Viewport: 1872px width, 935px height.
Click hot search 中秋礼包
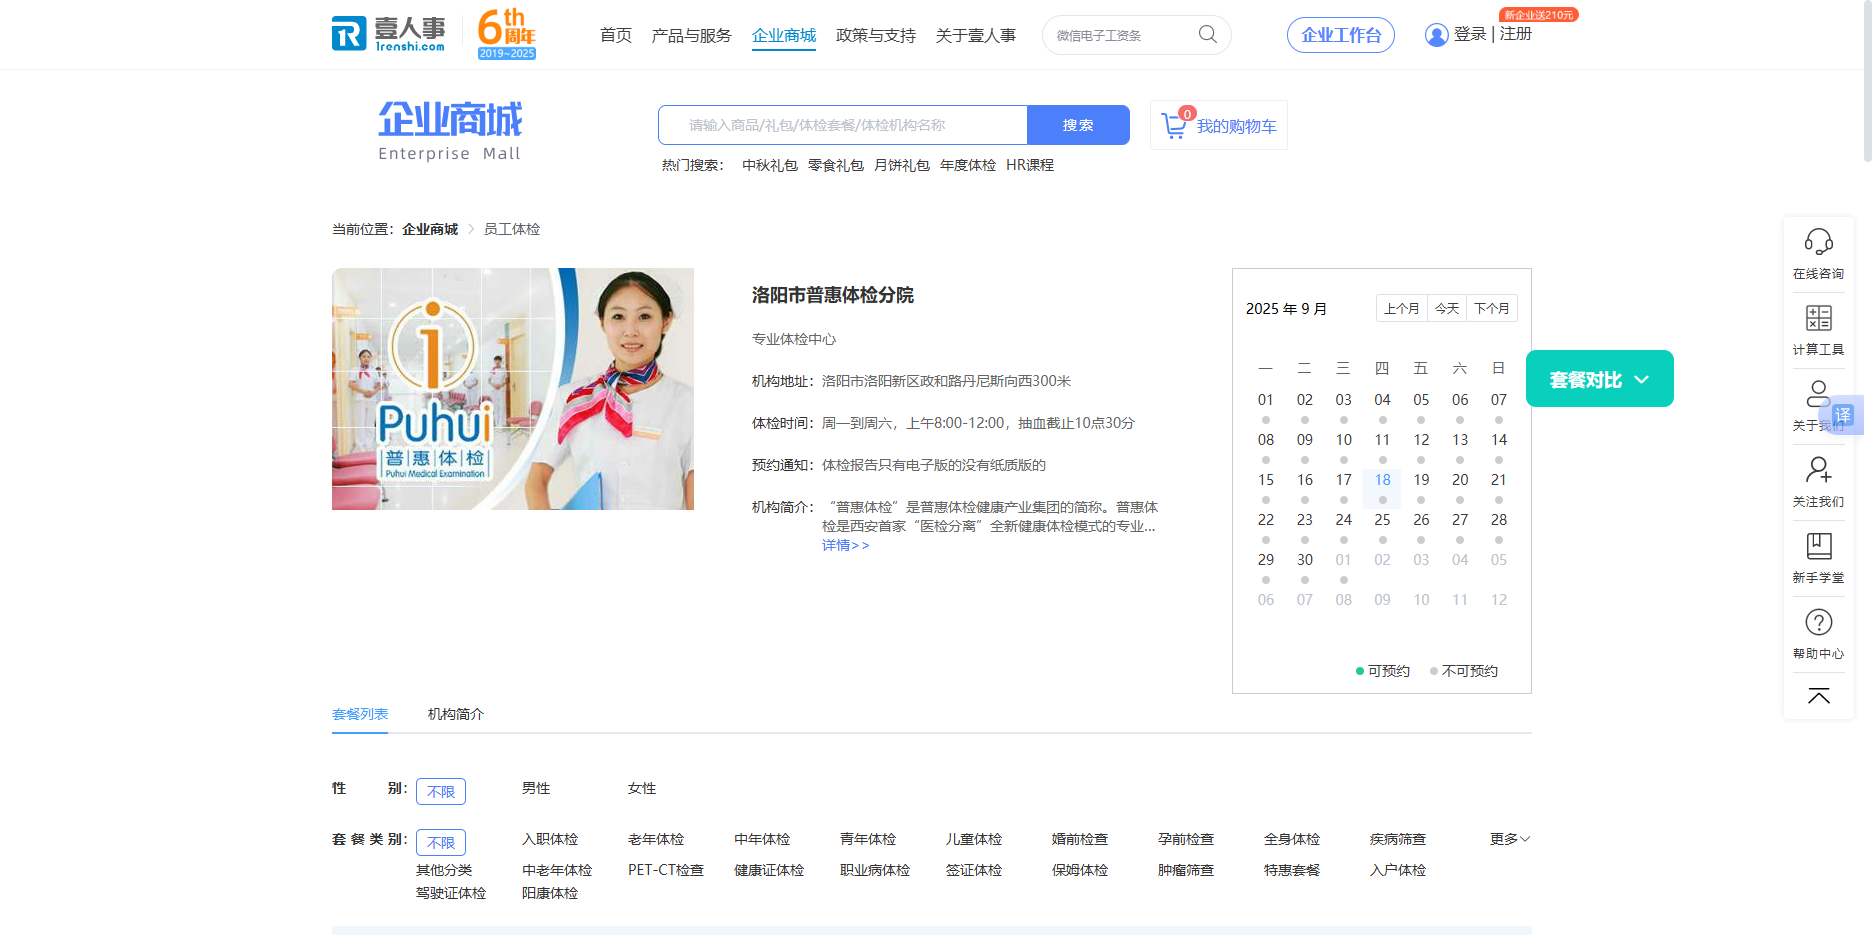click(770, 165)
